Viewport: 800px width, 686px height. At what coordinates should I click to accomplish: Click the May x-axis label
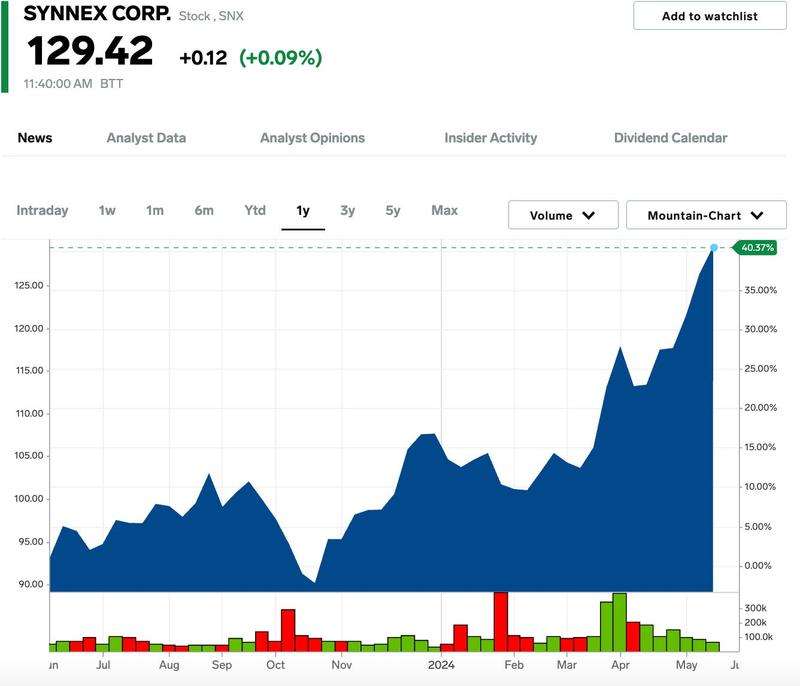click(686, 665)
